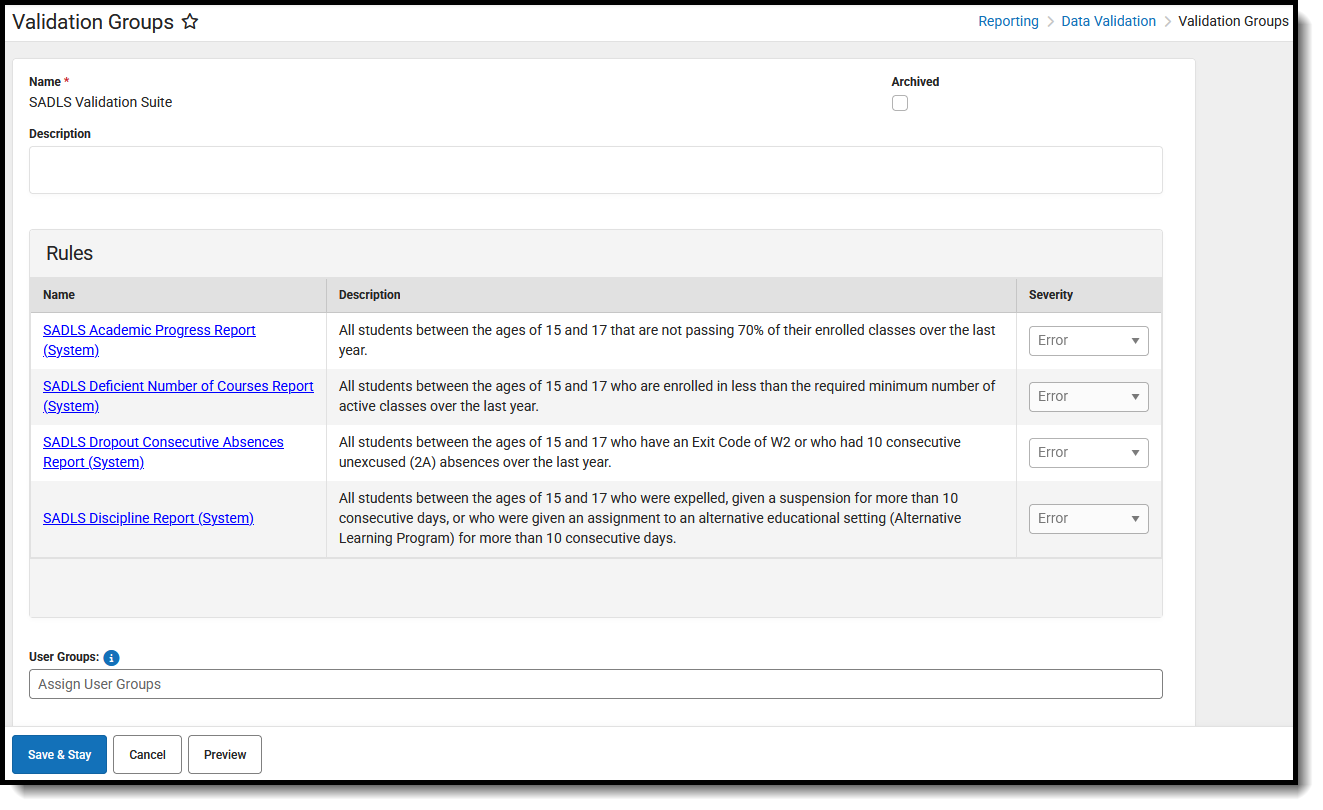This screenshot has width=1323, height=810.
Task: Cancel editing the validation group
Action: pyautogui.click(x=147, y=755)
